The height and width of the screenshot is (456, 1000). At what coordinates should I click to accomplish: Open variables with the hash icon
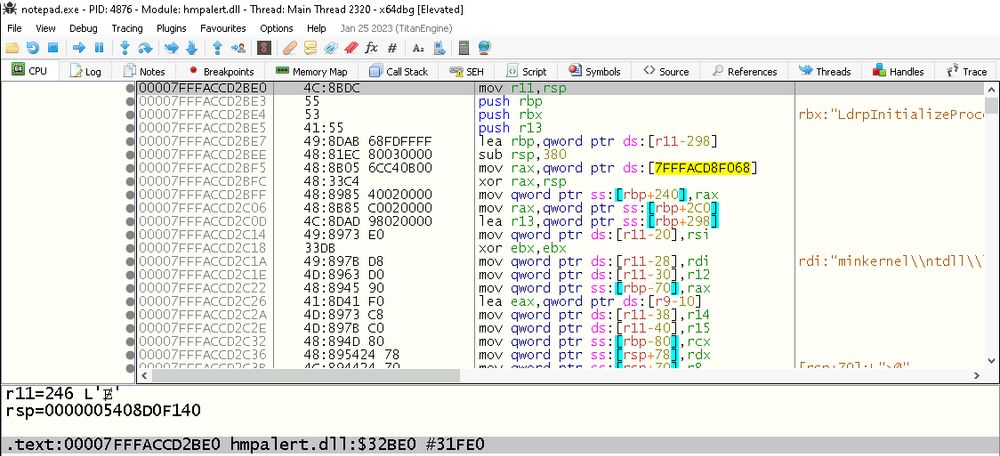[x=392, y=48]
